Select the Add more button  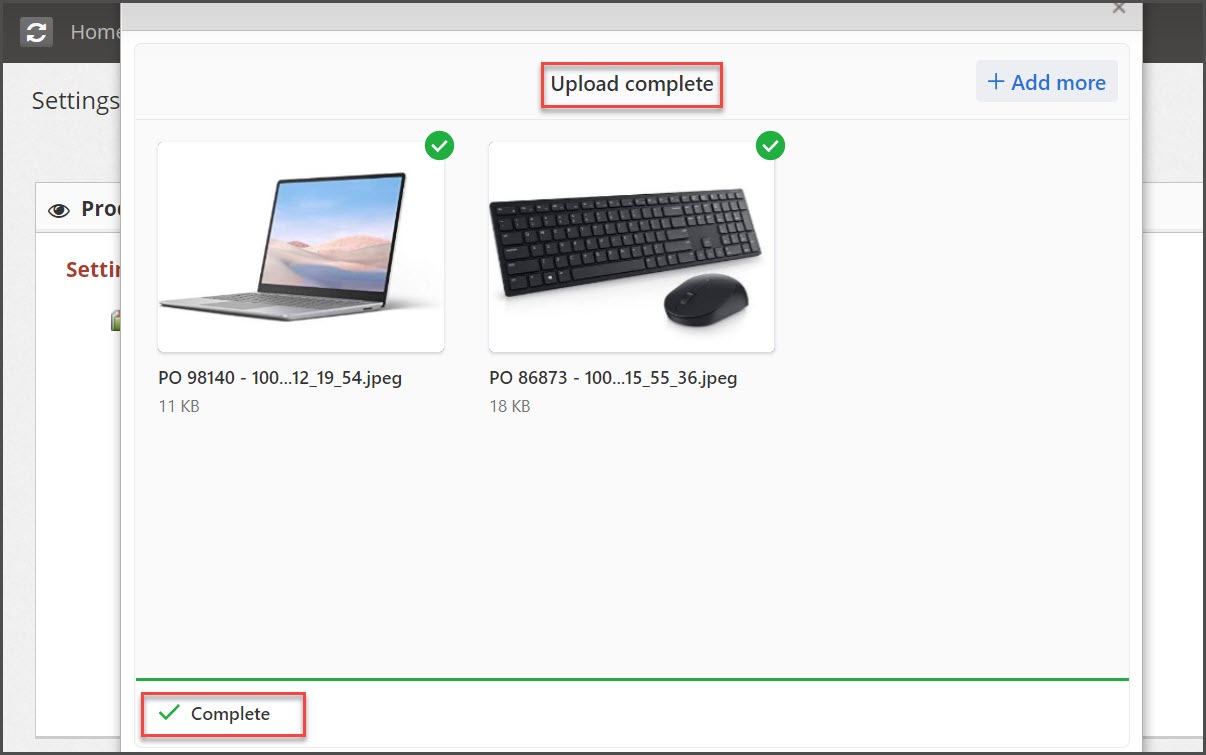click(1047, 82)
